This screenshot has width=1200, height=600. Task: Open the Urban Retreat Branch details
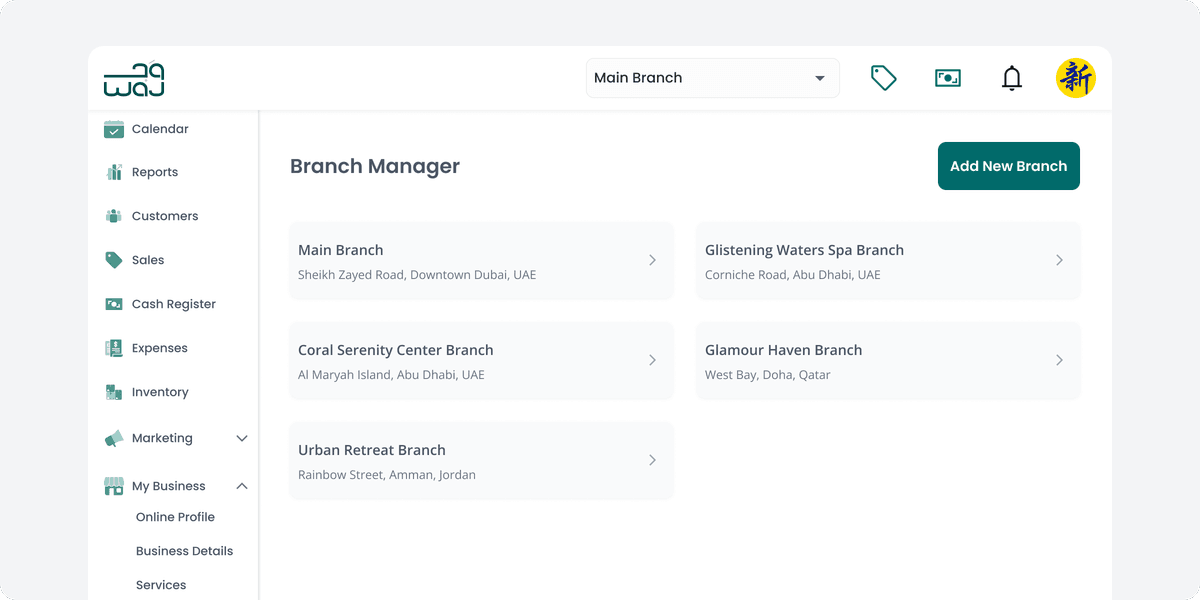point(481,460)
